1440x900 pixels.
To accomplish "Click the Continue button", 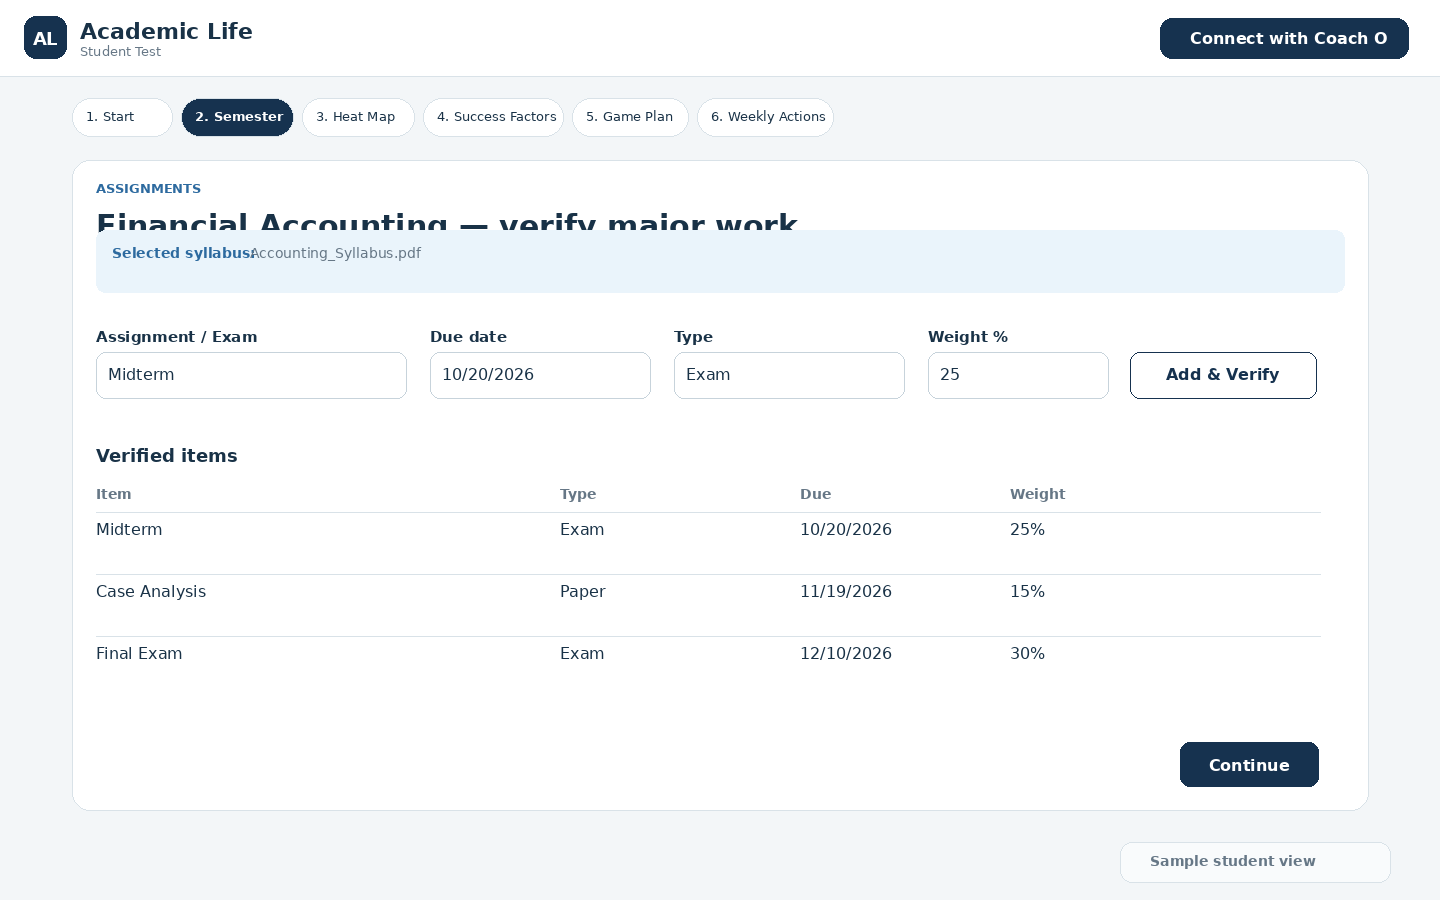I will tap(1249, 765).
